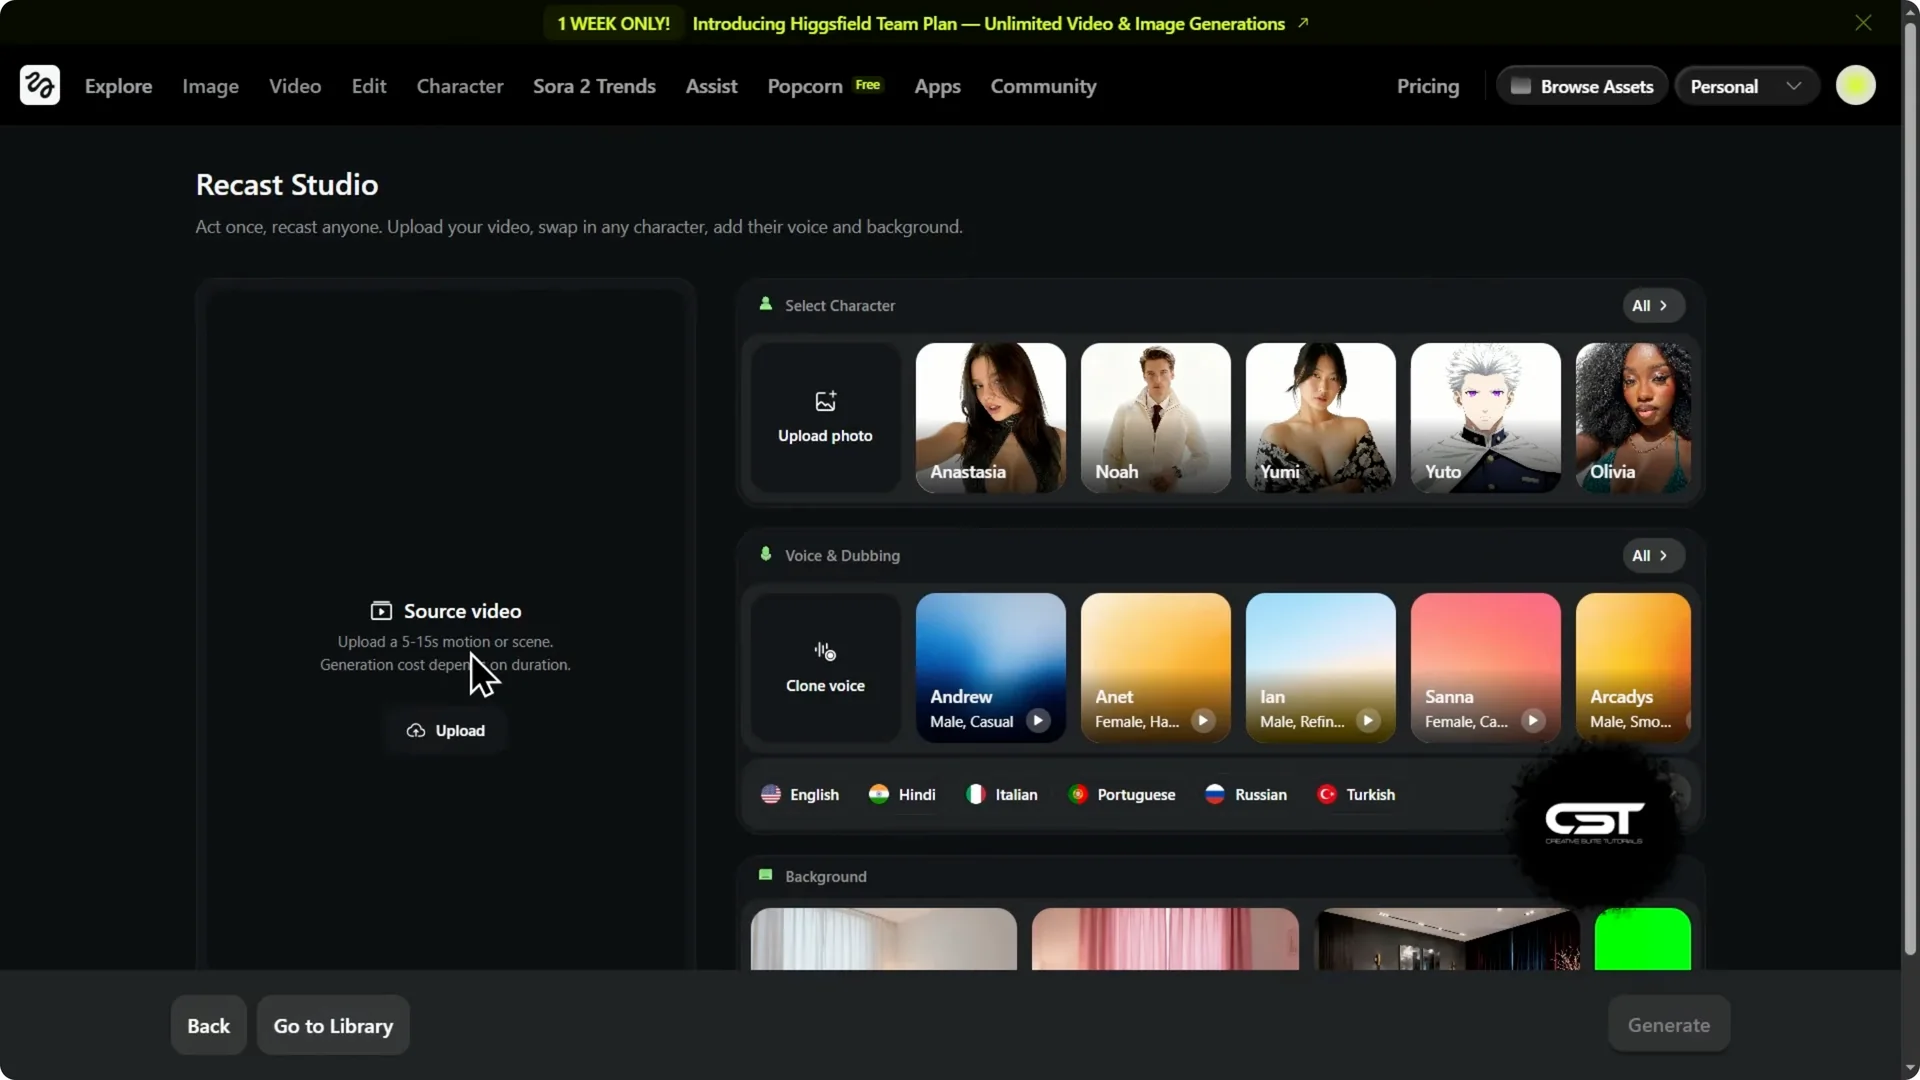Play a preview of Andrew's voice
Screen dimensions: 1920x1080
pos(1038,719)
